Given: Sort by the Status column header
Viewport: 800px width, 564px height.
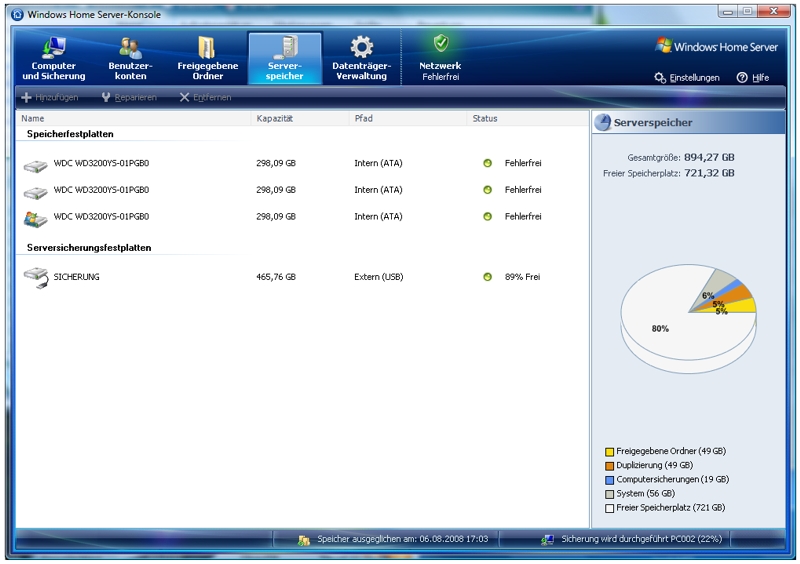Looking at the screenshot, I should click(x=528, y=118).
